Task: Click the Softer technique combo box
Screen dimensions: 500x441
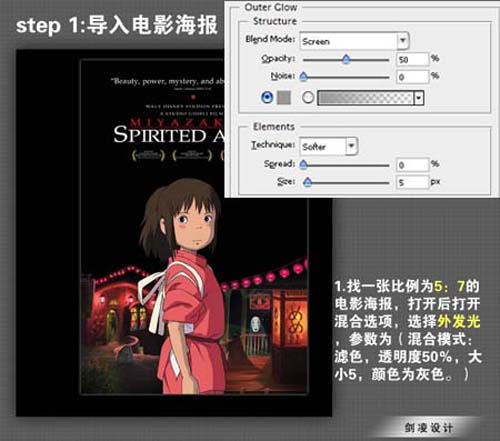Action: tap(328, 146)
